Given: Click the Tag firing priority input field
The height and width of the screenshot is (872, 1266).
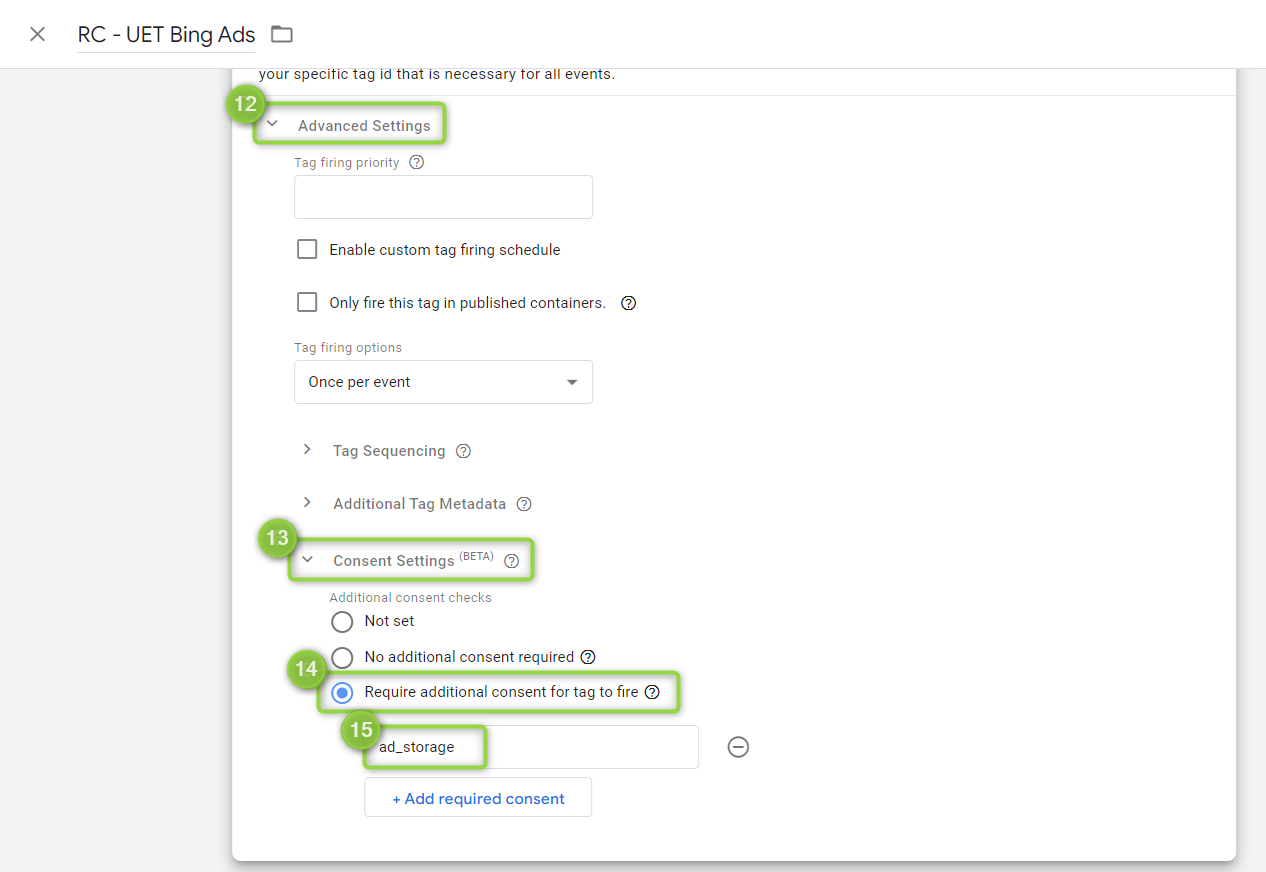Looking at the screenshot, I should [x=443, y=197].
